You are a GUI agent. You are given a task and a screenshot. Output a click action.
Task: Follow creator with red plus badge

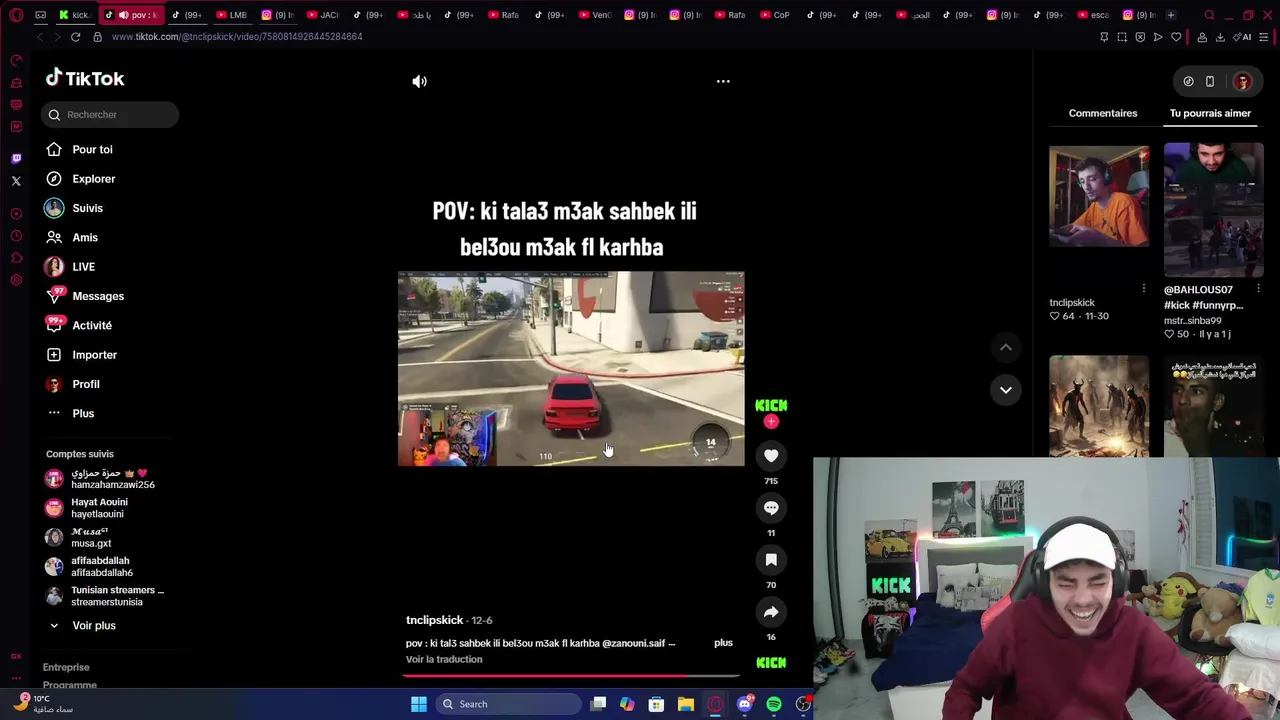[771, 422]
